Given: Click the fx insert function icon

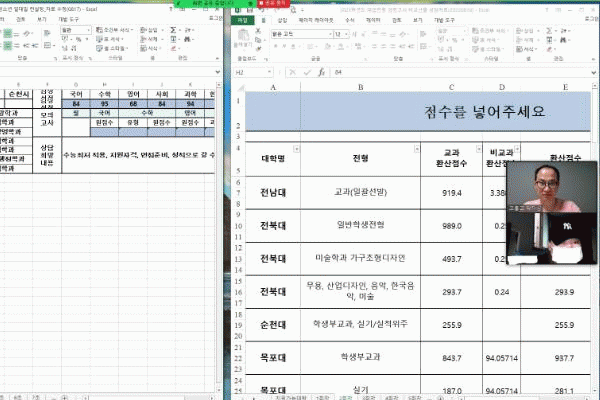Looking at the screenshot, I should [x=321, y=73].
